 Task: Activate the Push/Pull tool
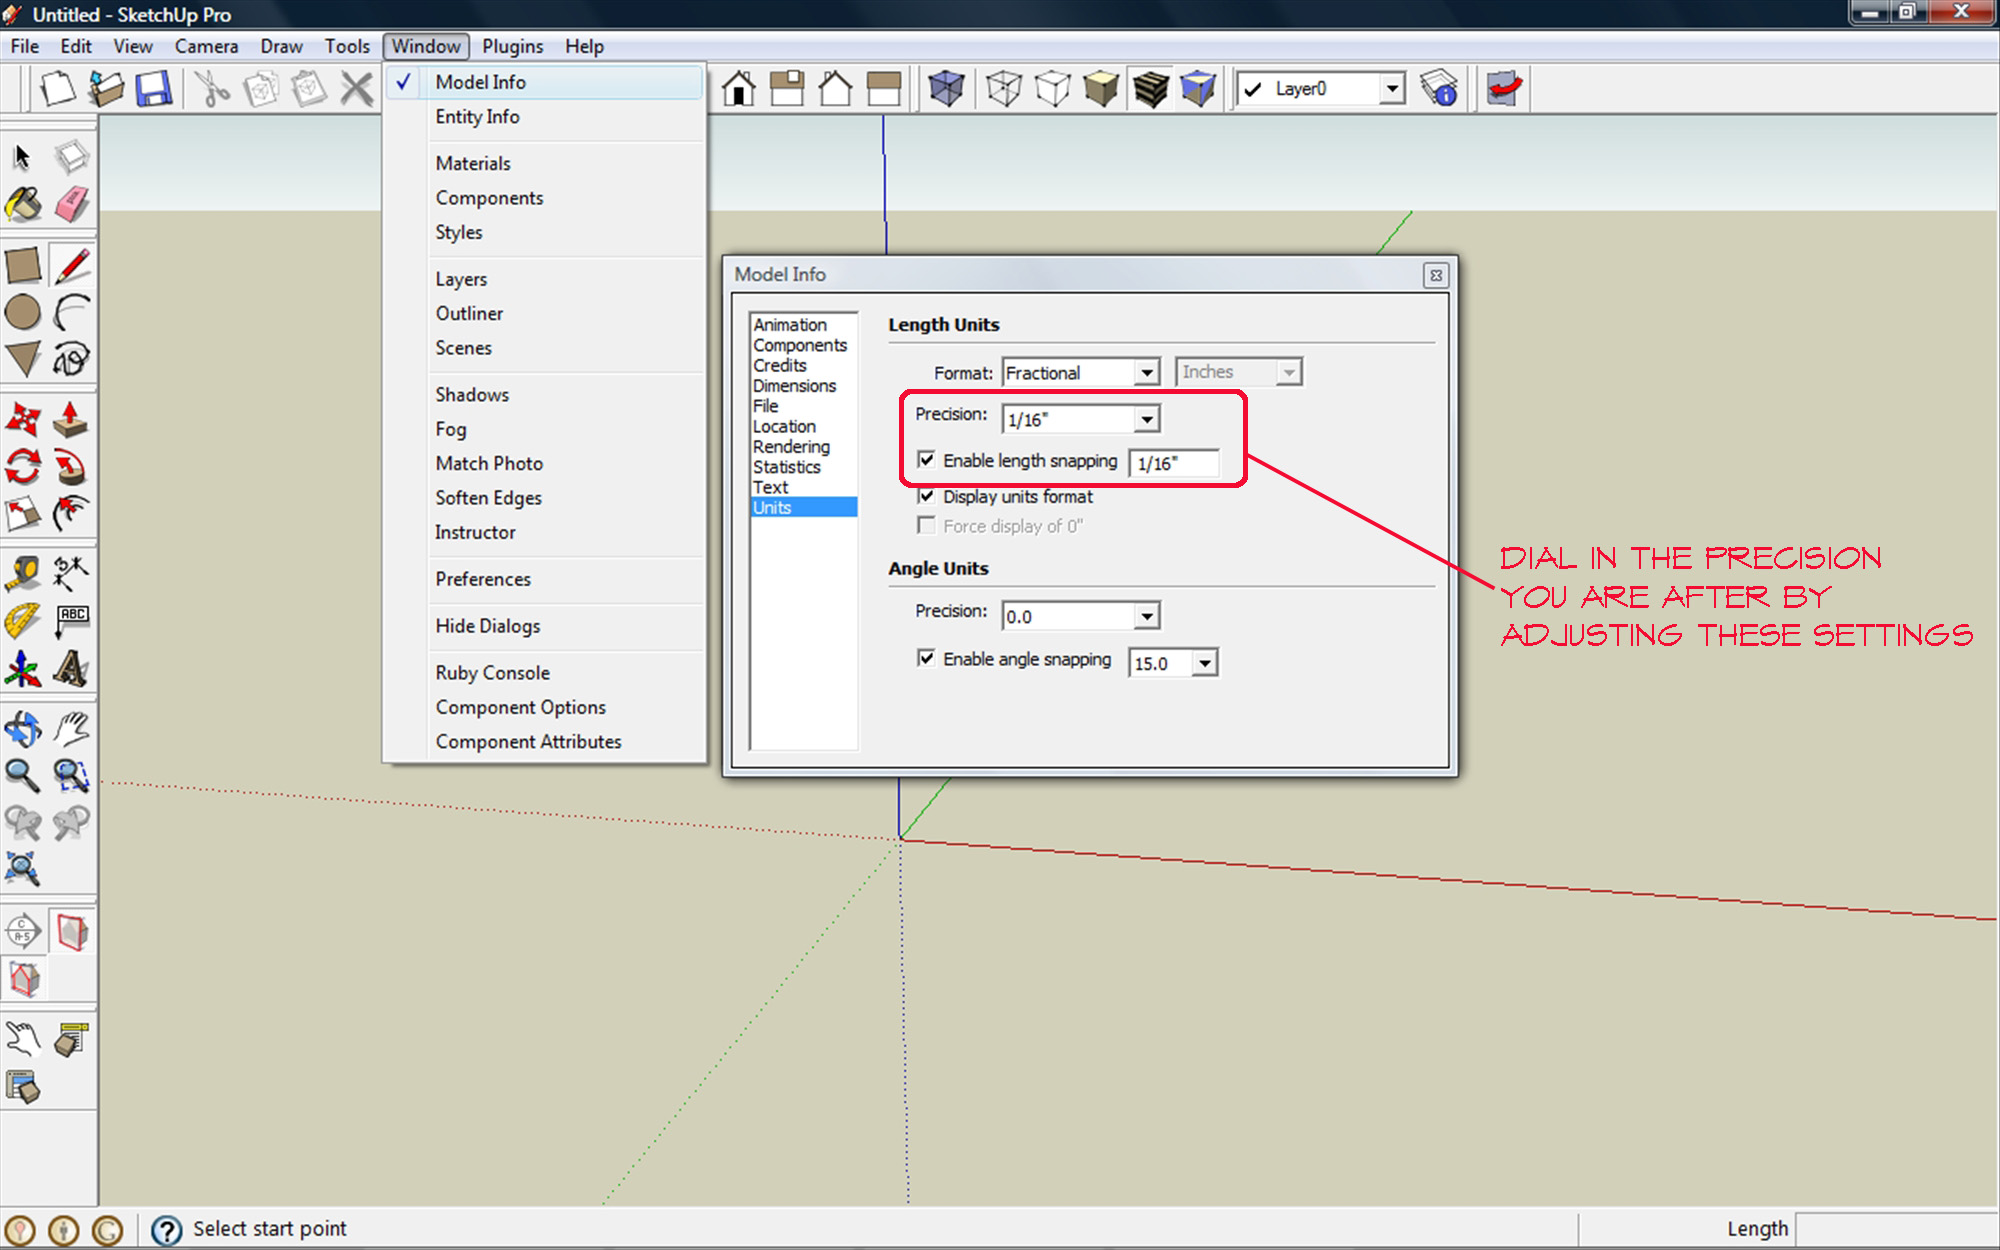(71, 420)
